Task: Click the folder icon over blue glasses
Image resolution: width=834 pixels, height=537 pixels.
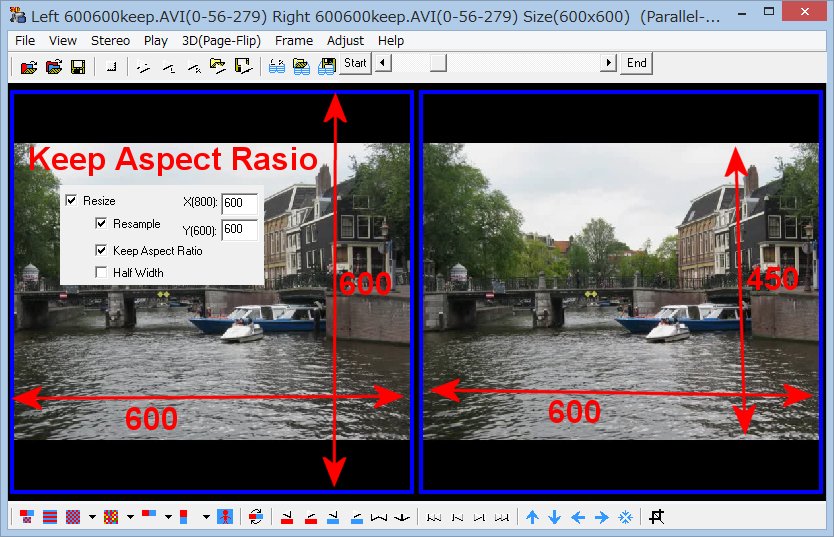Action: [301, 66]
